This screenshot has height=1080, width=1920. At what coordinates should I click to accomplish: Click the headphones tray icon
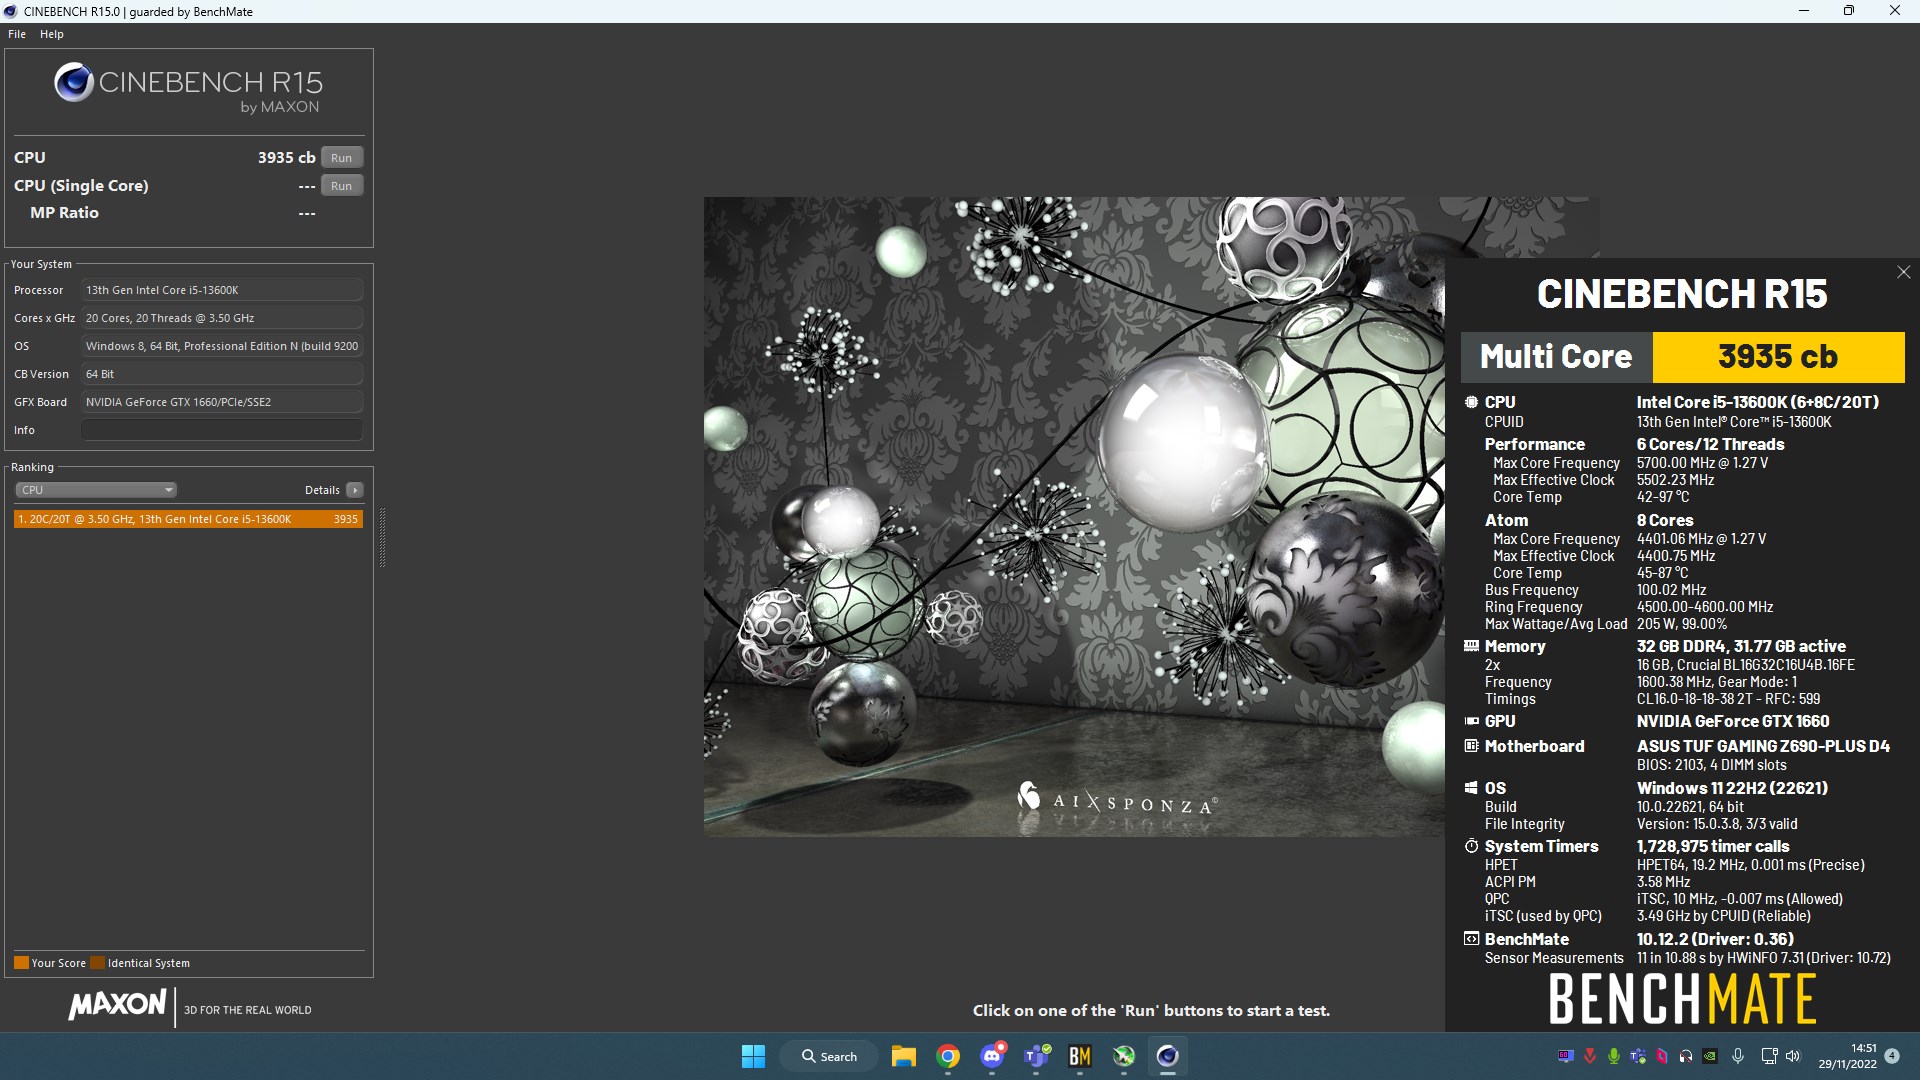tap(1686, 1056)
